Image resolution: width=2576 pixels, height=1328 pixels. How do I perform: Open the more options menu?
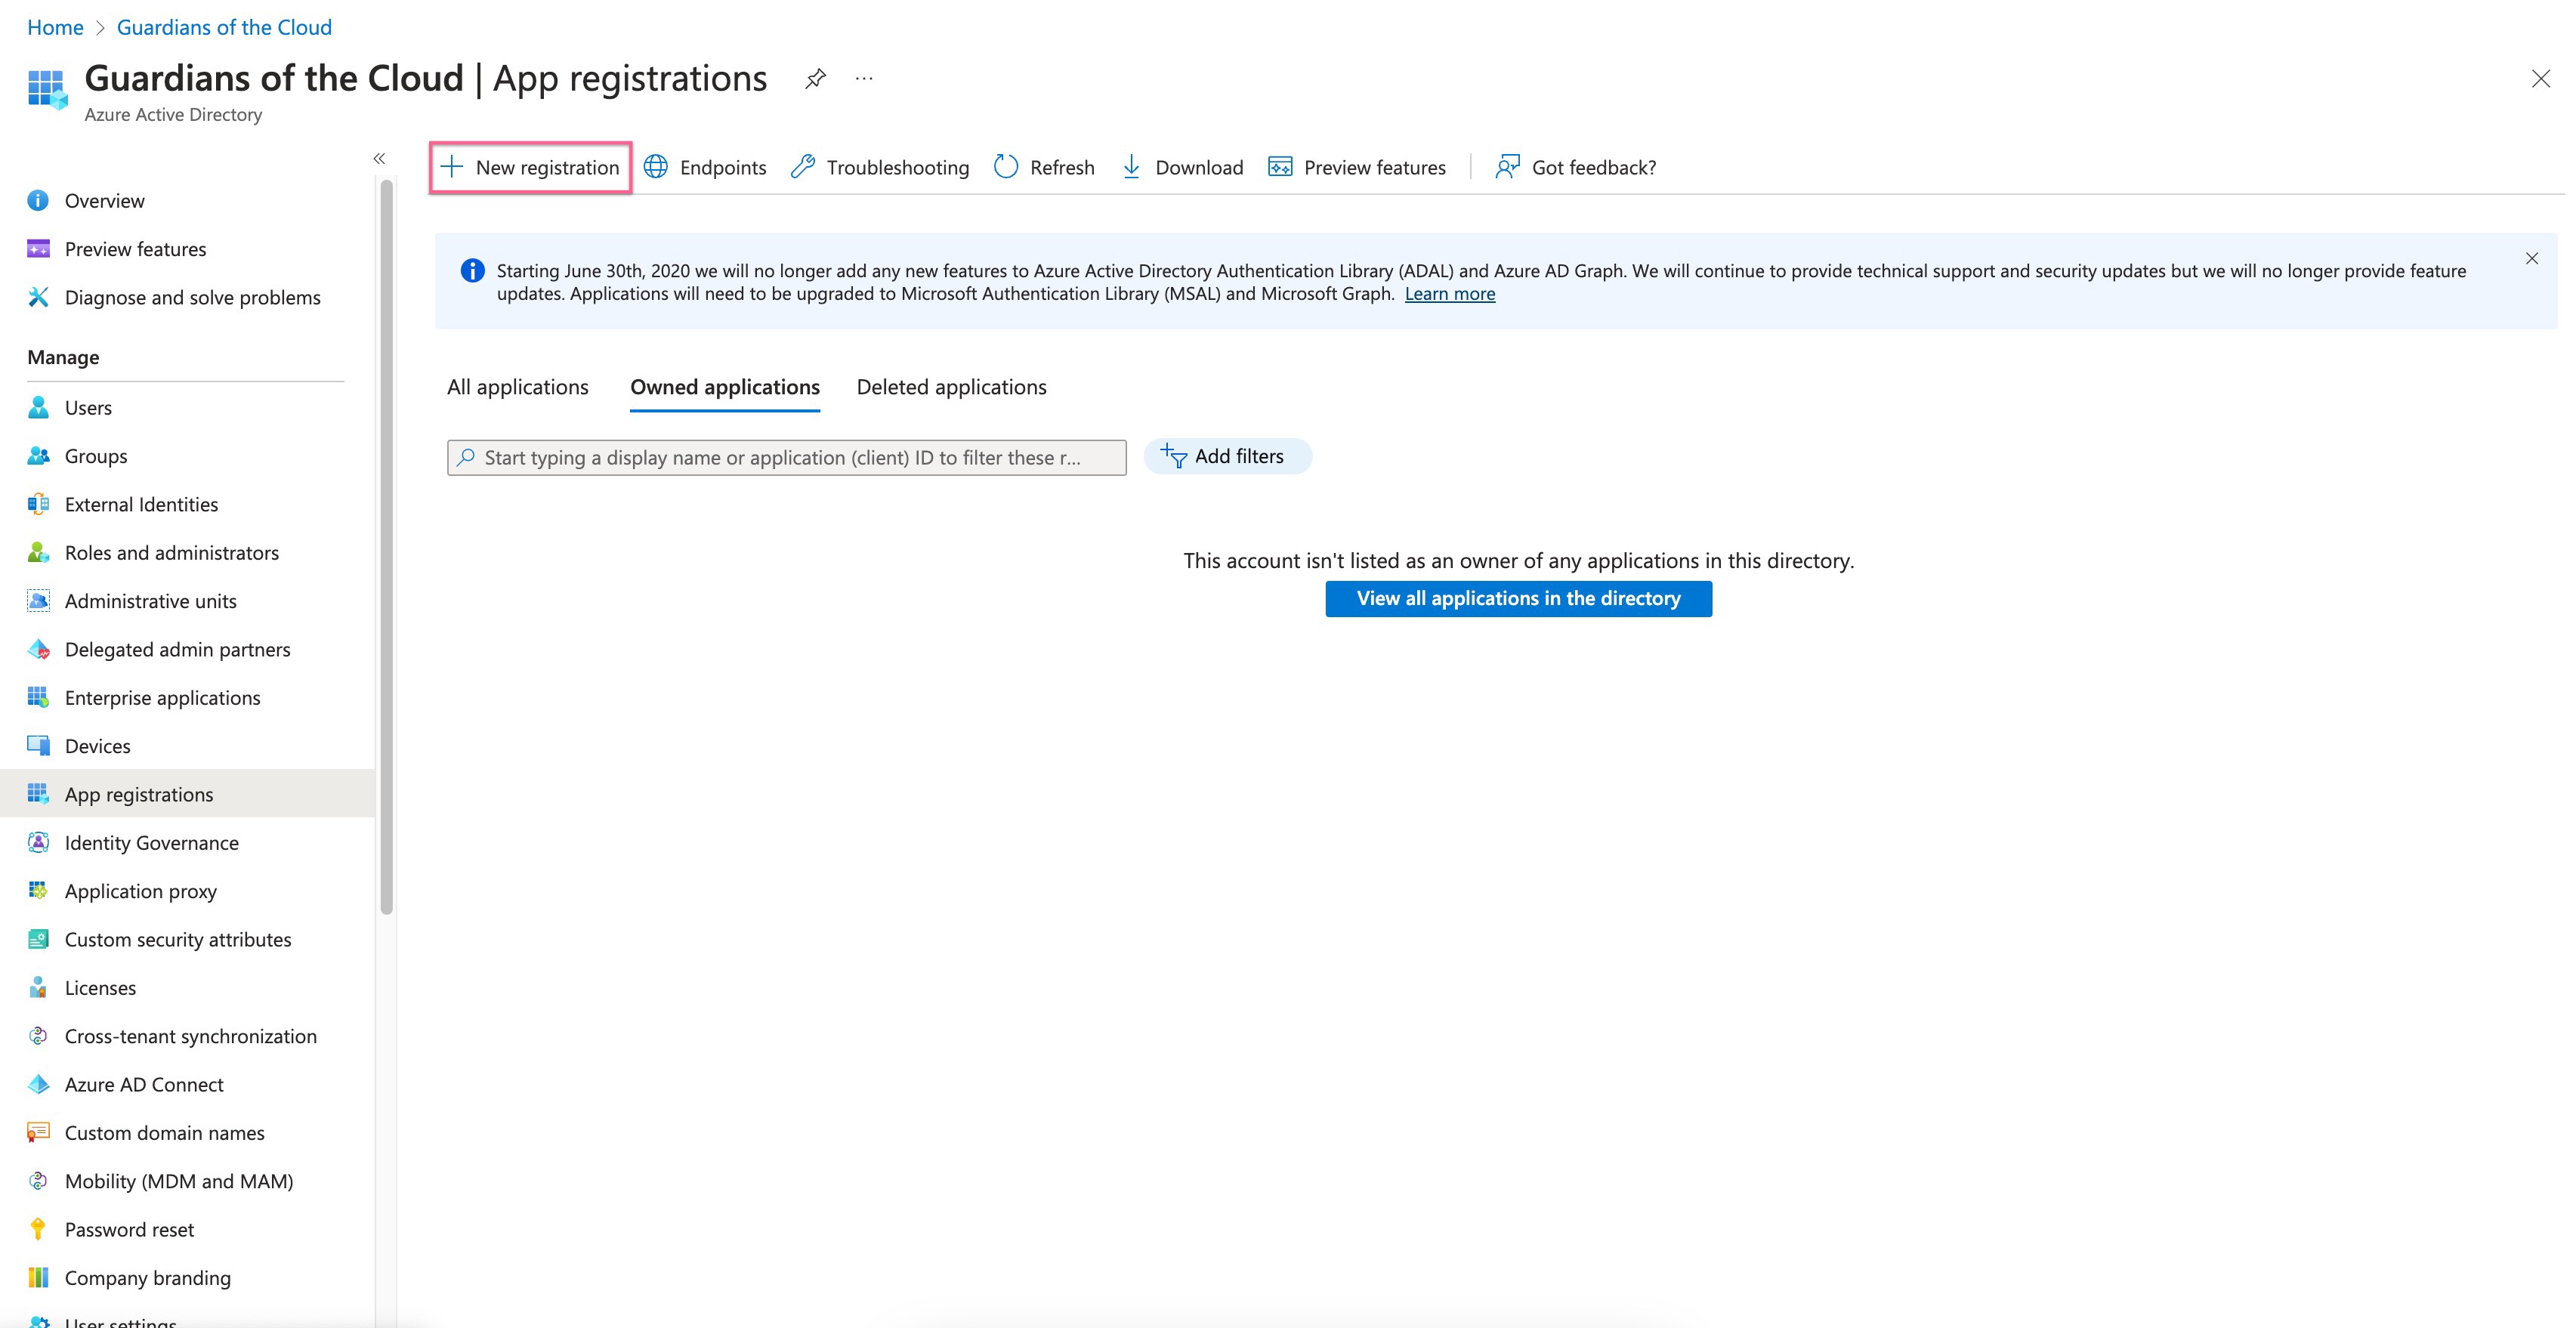(863, 78)
